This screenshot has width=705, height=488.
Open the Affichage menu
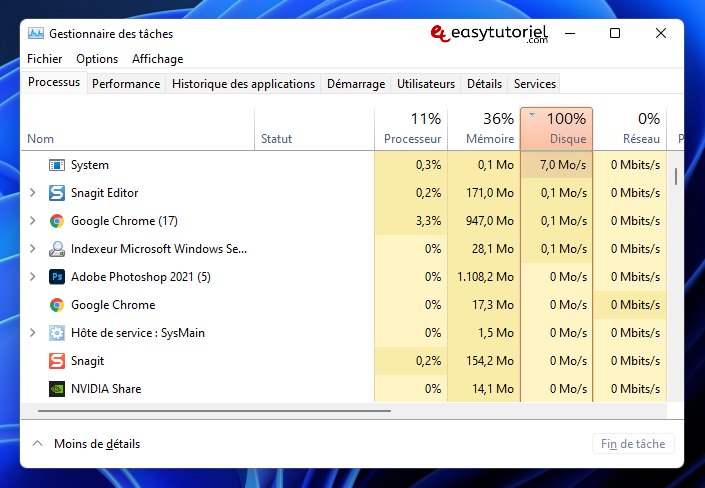pyautogui.click(x=157, y=59)
